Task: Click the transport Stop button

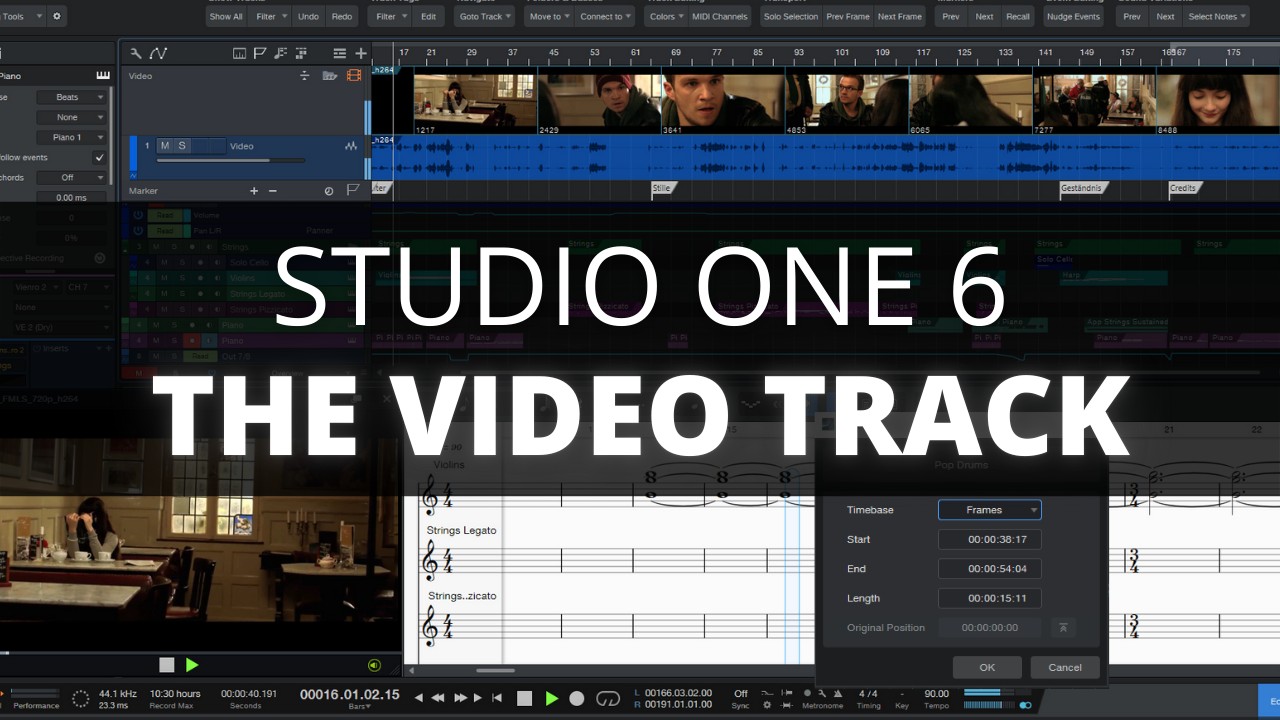Action: [x=524, y=698]
